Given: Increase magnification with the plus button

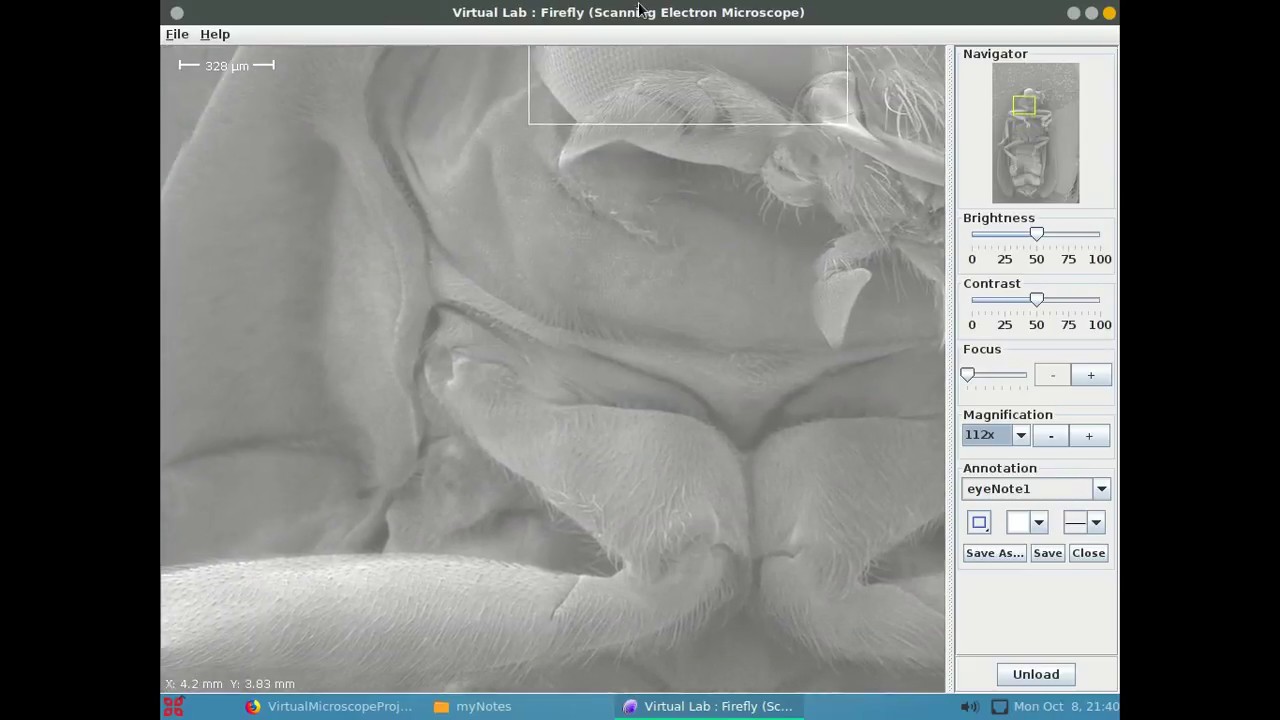Looking at the screenshot, I should [1089, 435].
